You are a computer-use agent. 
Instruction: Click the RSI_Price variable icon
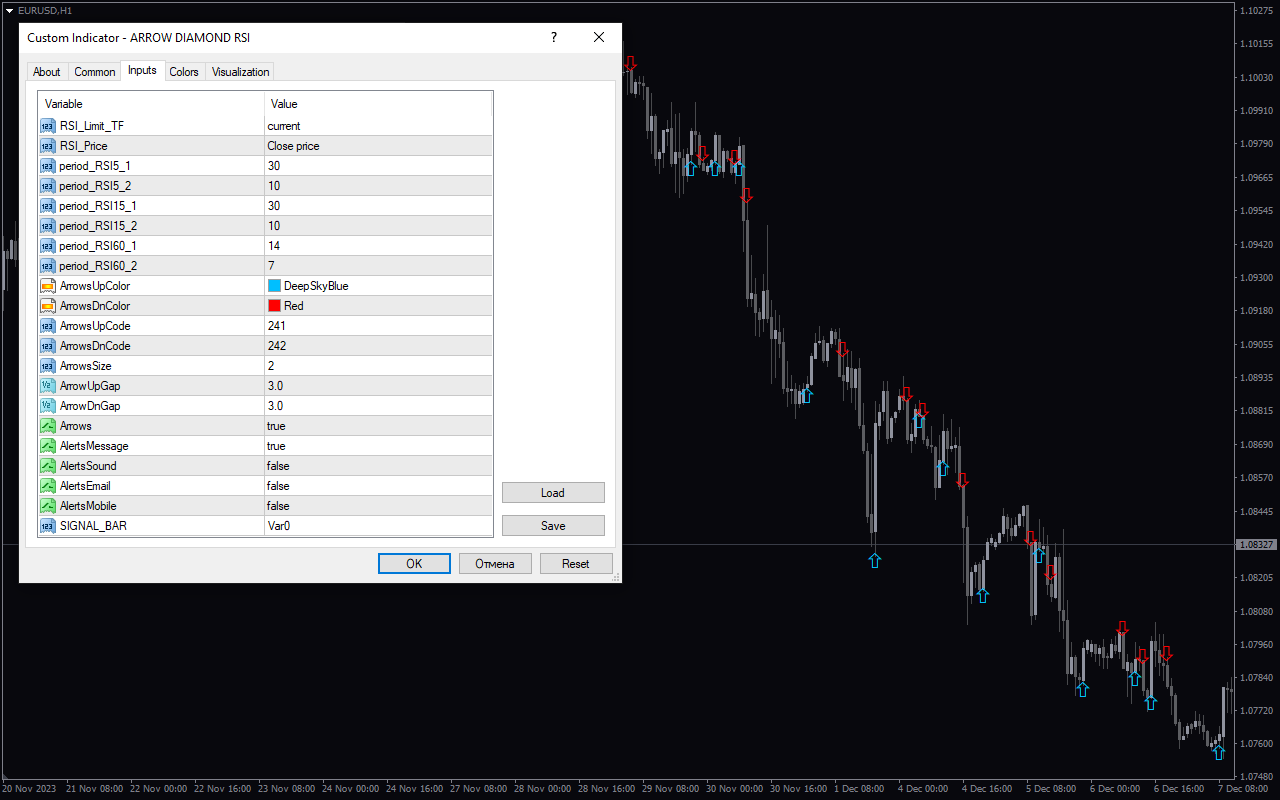point(47,146)
